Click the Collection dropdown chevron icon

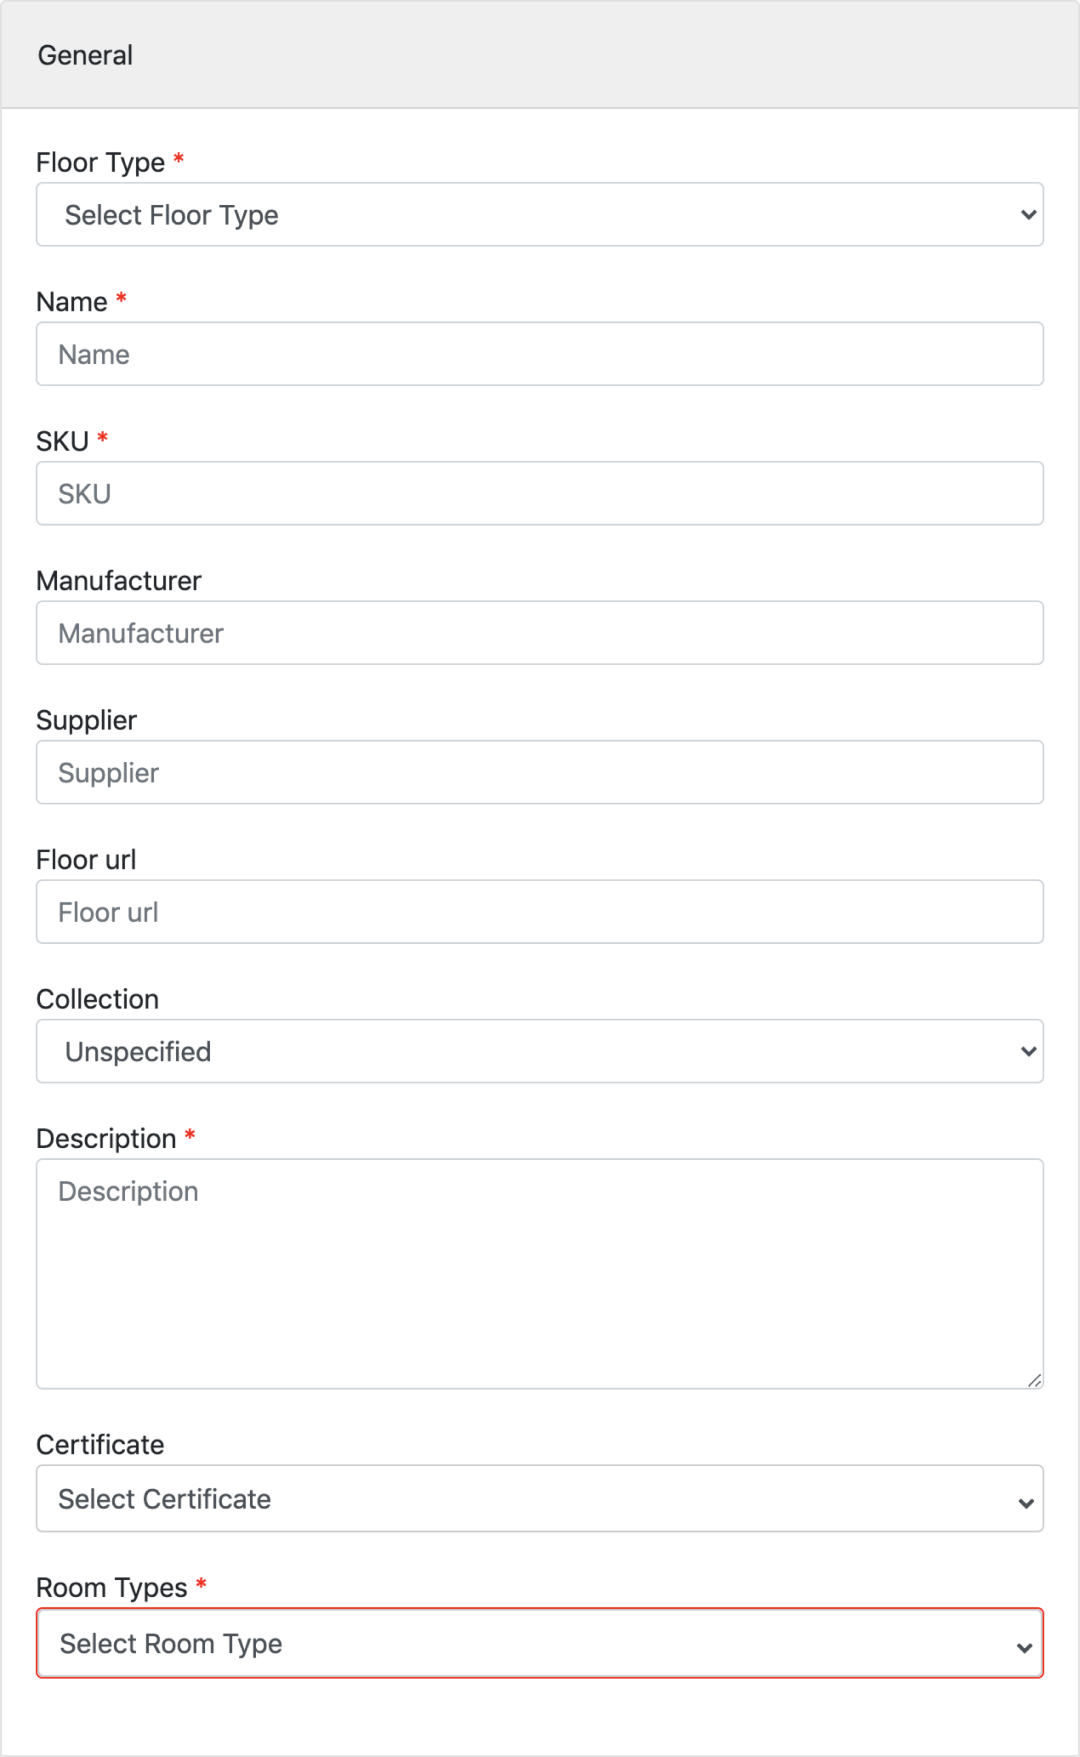[1028, 1051]
